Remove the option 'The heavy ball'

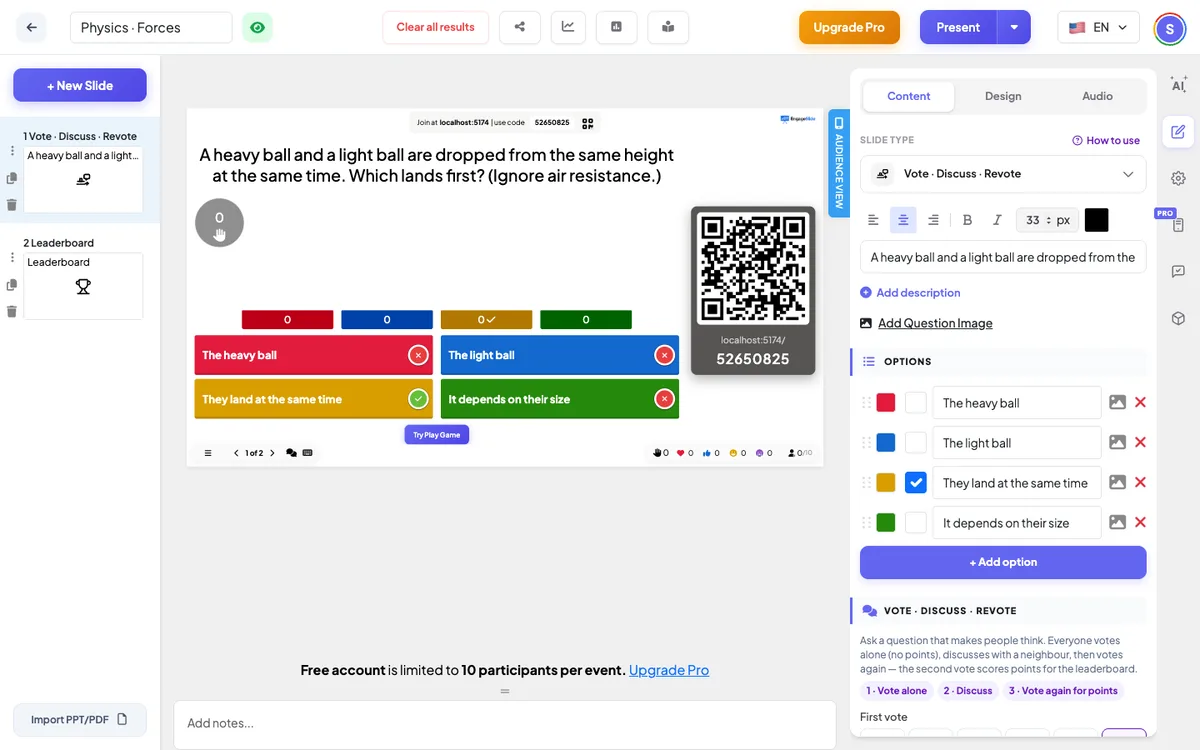(1140, 402)
